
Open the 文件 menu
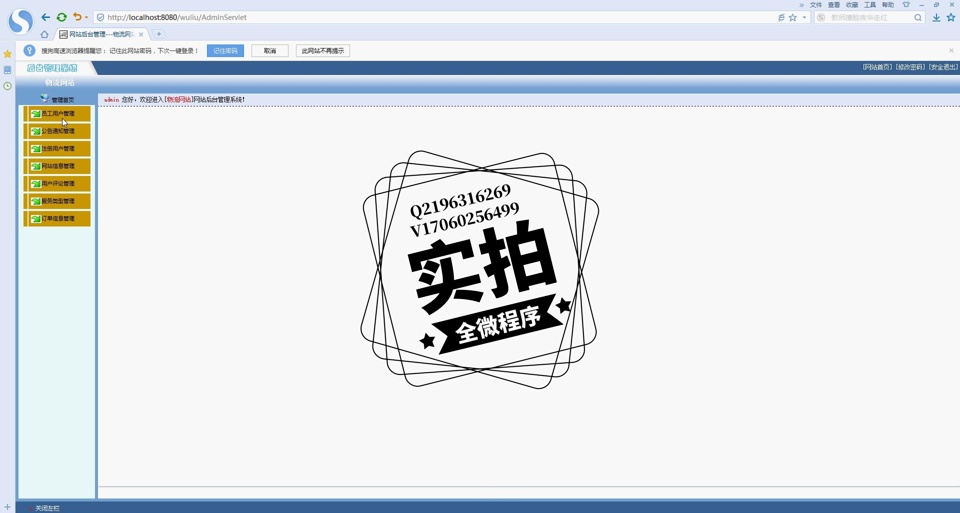[816, 5]
